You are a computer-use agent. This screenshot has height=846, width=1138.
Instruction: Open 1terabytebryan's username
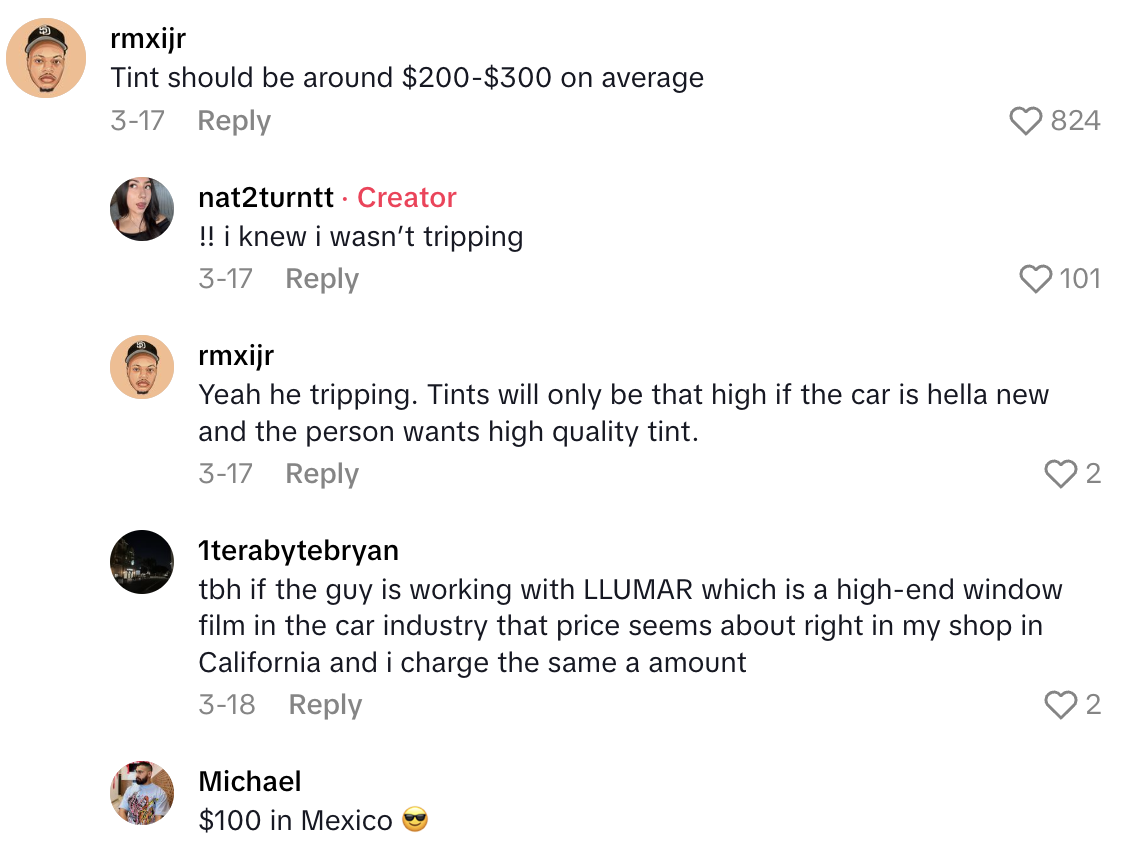(298, 550)
